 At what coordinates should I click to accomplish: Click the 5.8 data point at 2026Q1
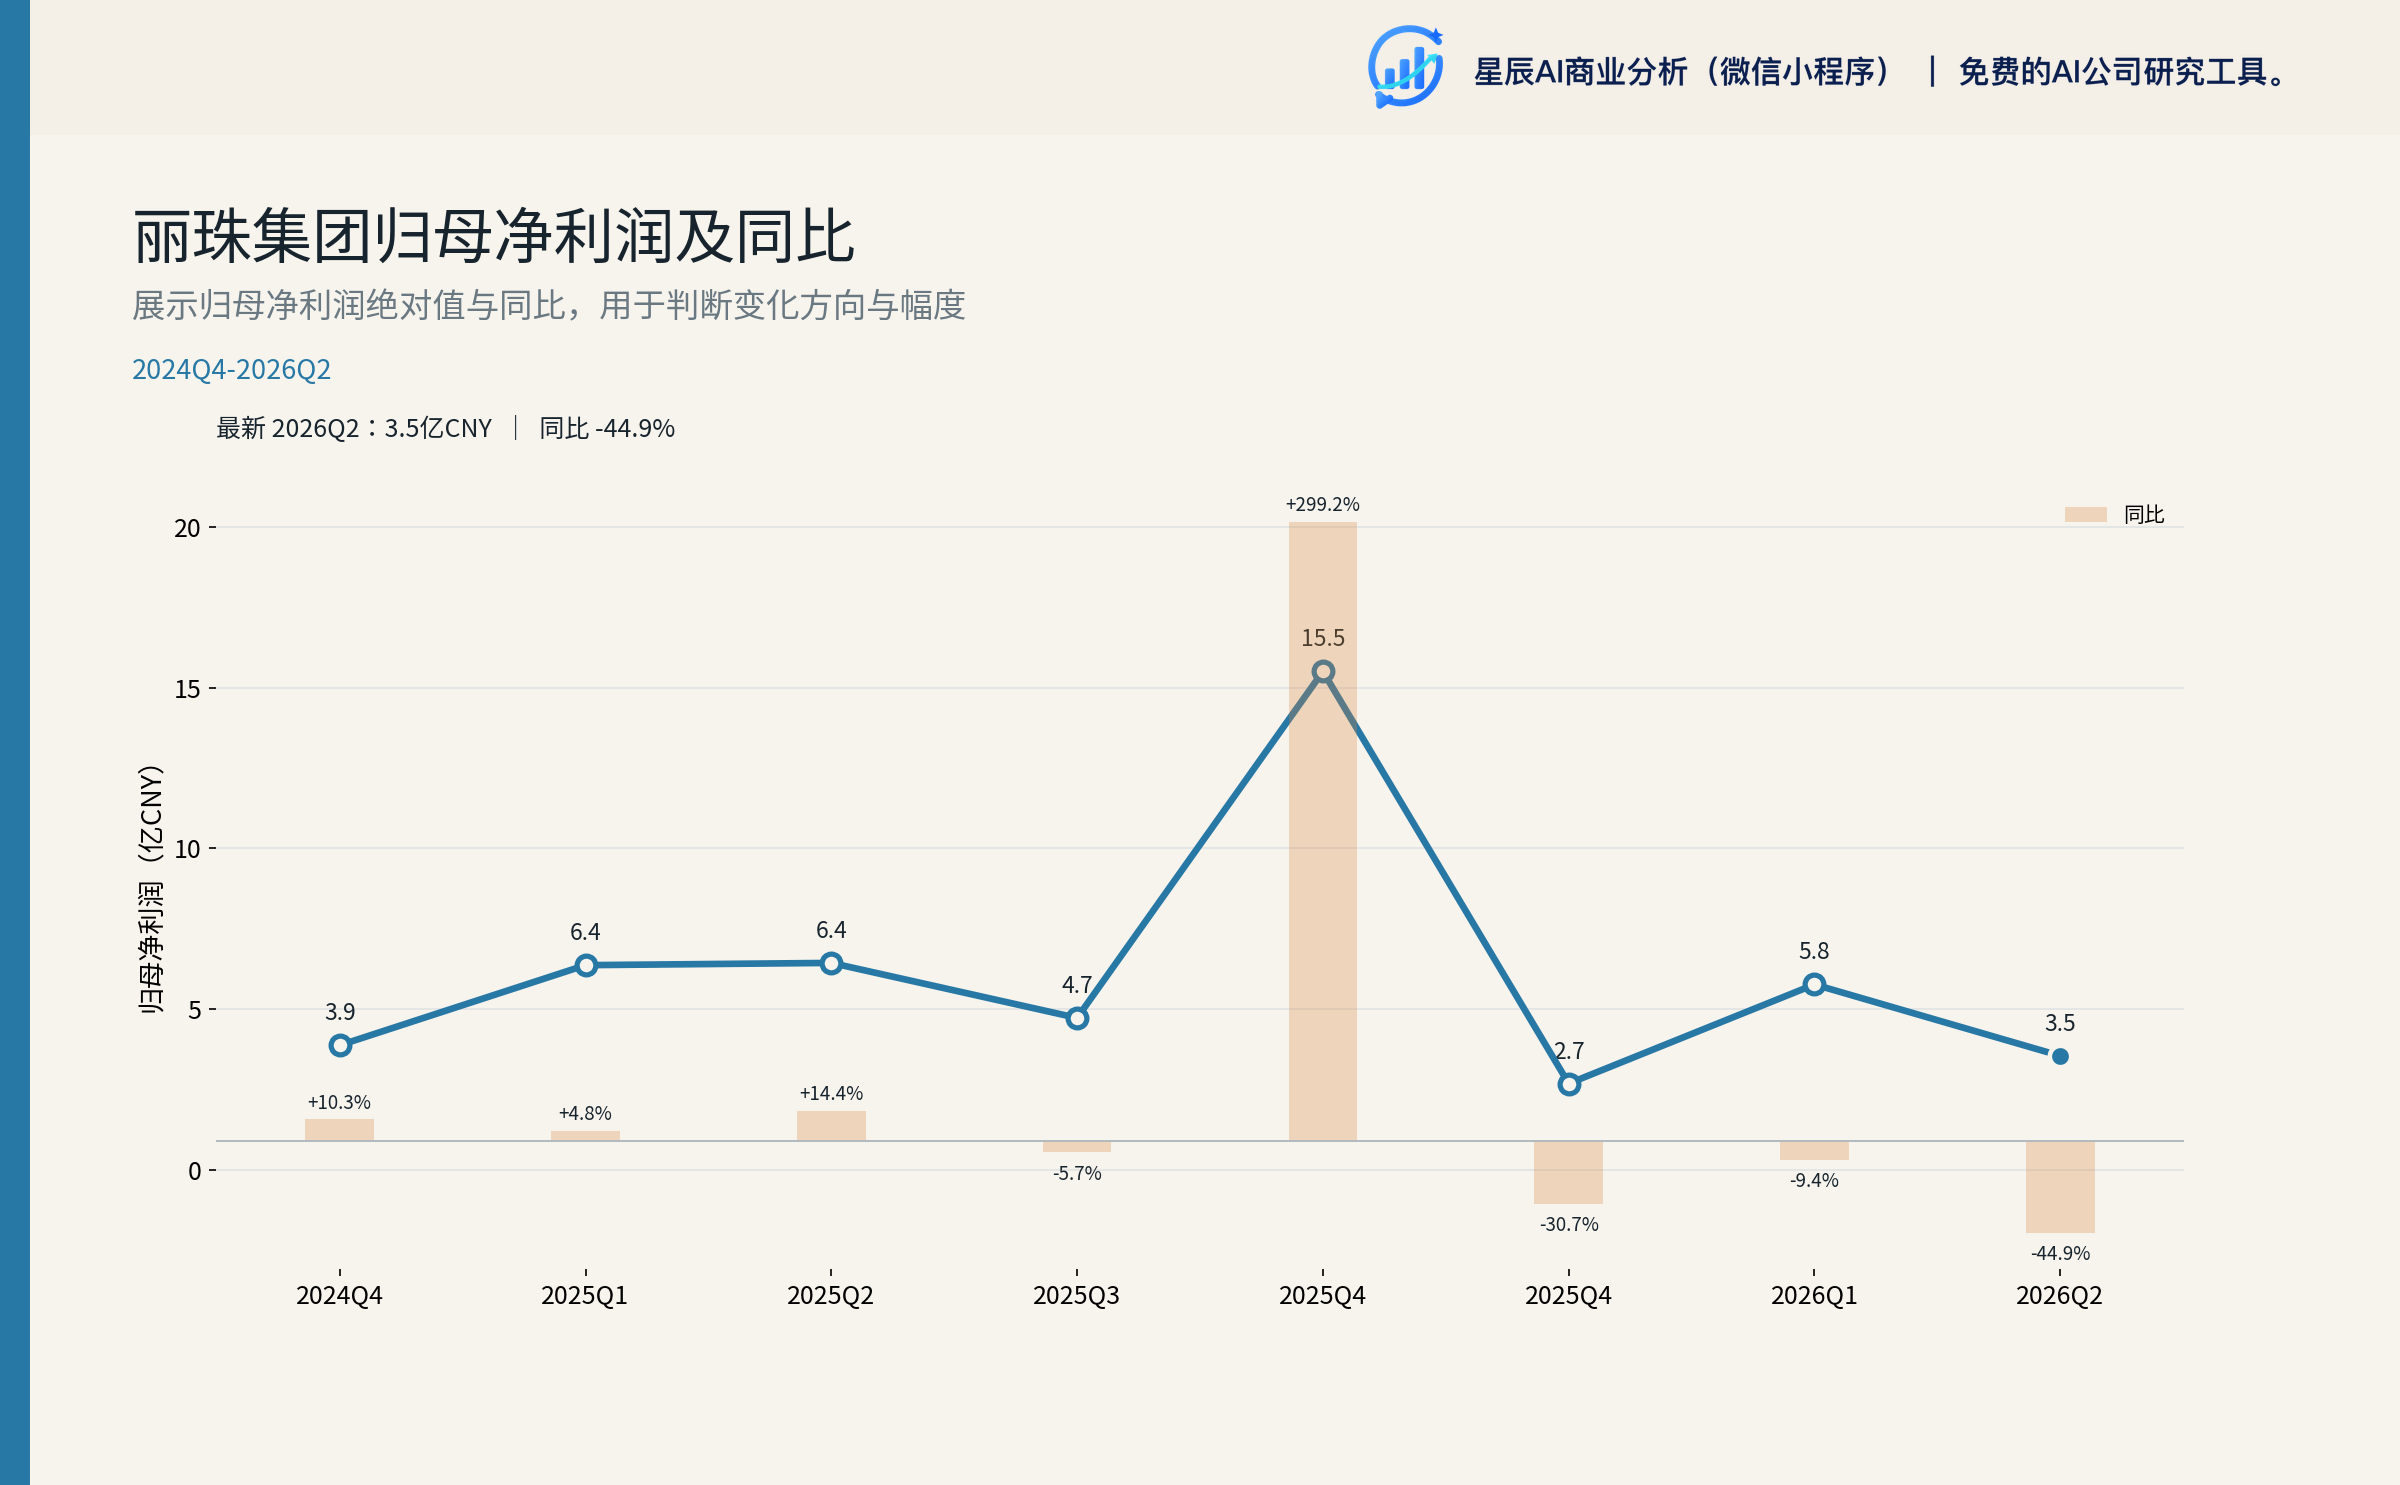pyautogui.click(x=1813, y=984)
